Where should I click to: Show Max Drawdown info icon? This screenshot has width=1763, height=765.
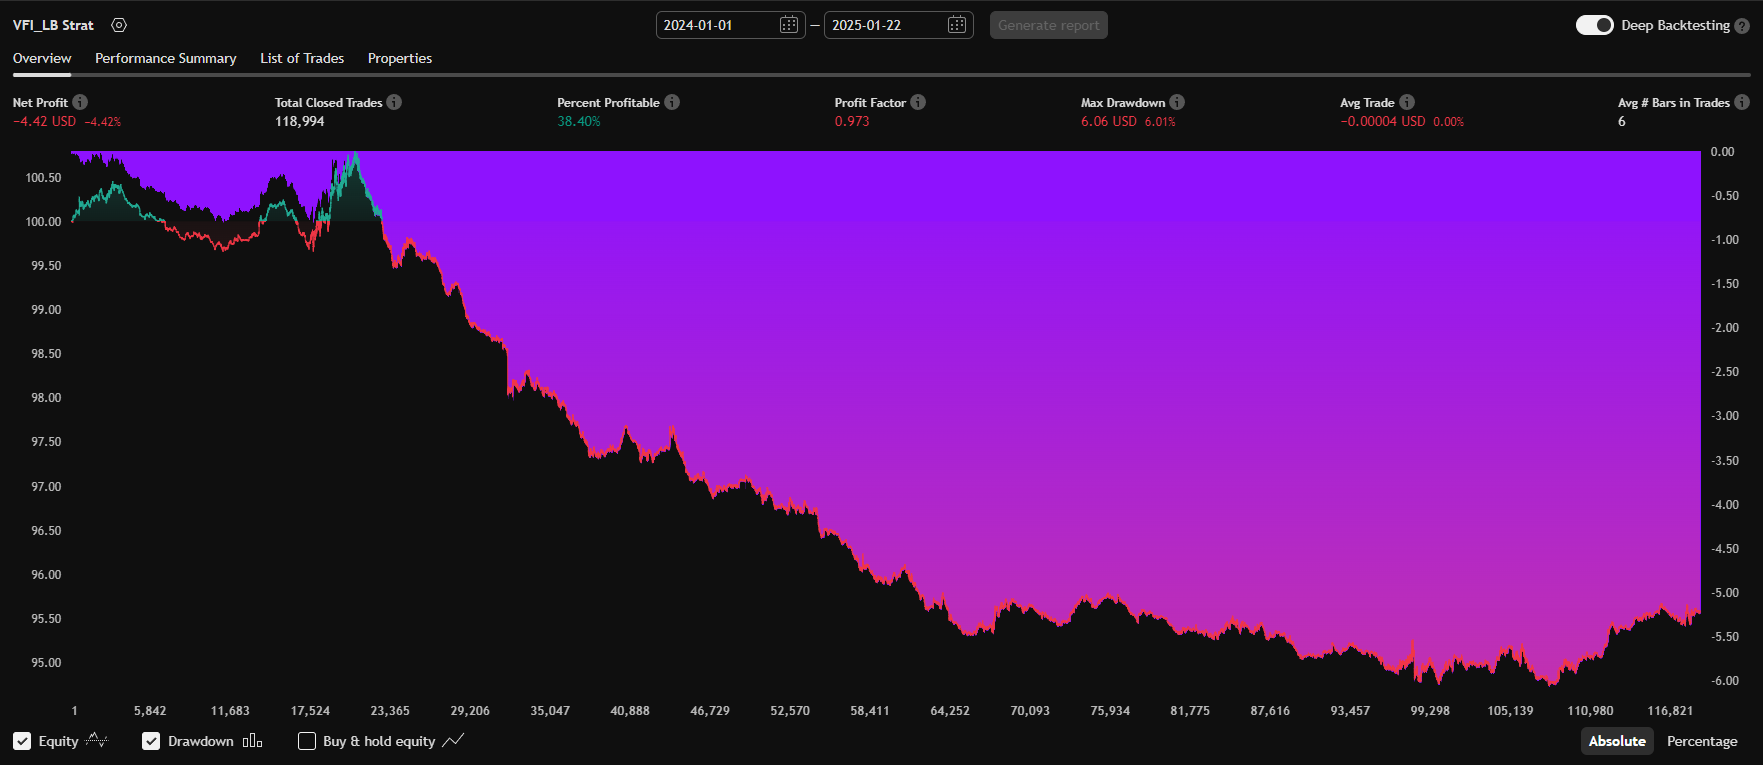coord(1177,102)
